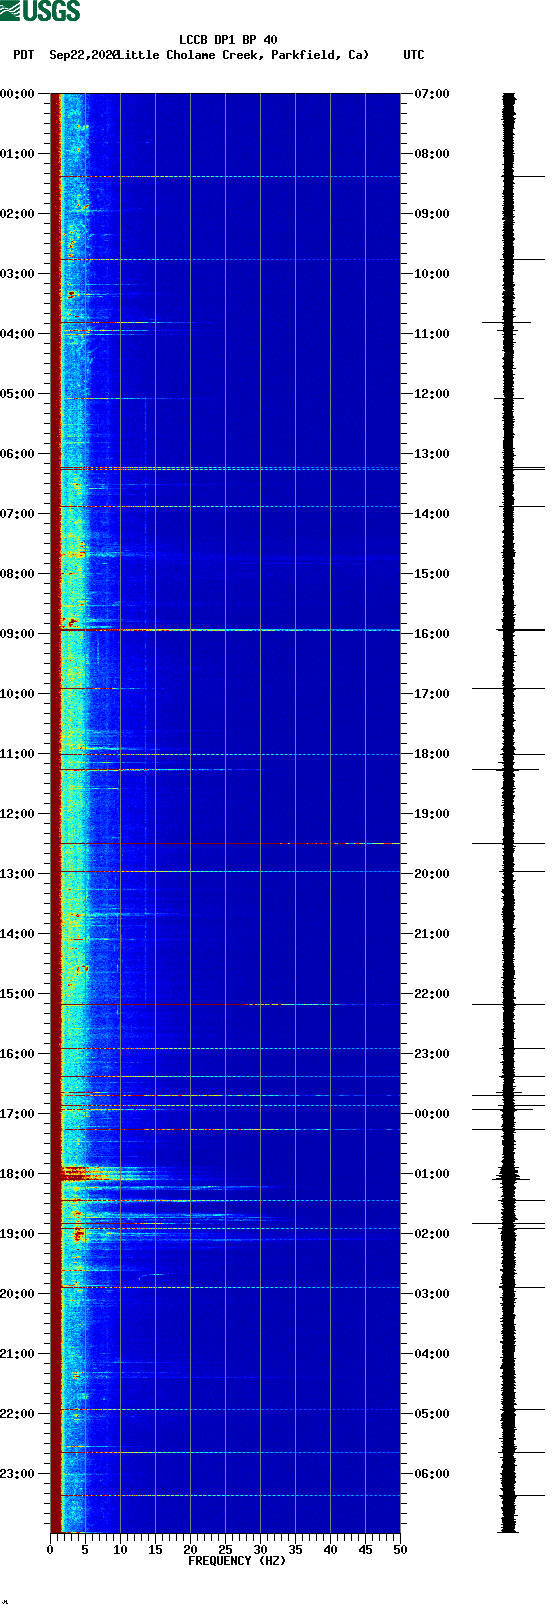Viewport: 552px width, 1613px height.
Task: Click the seismogram spike near 17:00 UTC
Action: pos(508,688)
